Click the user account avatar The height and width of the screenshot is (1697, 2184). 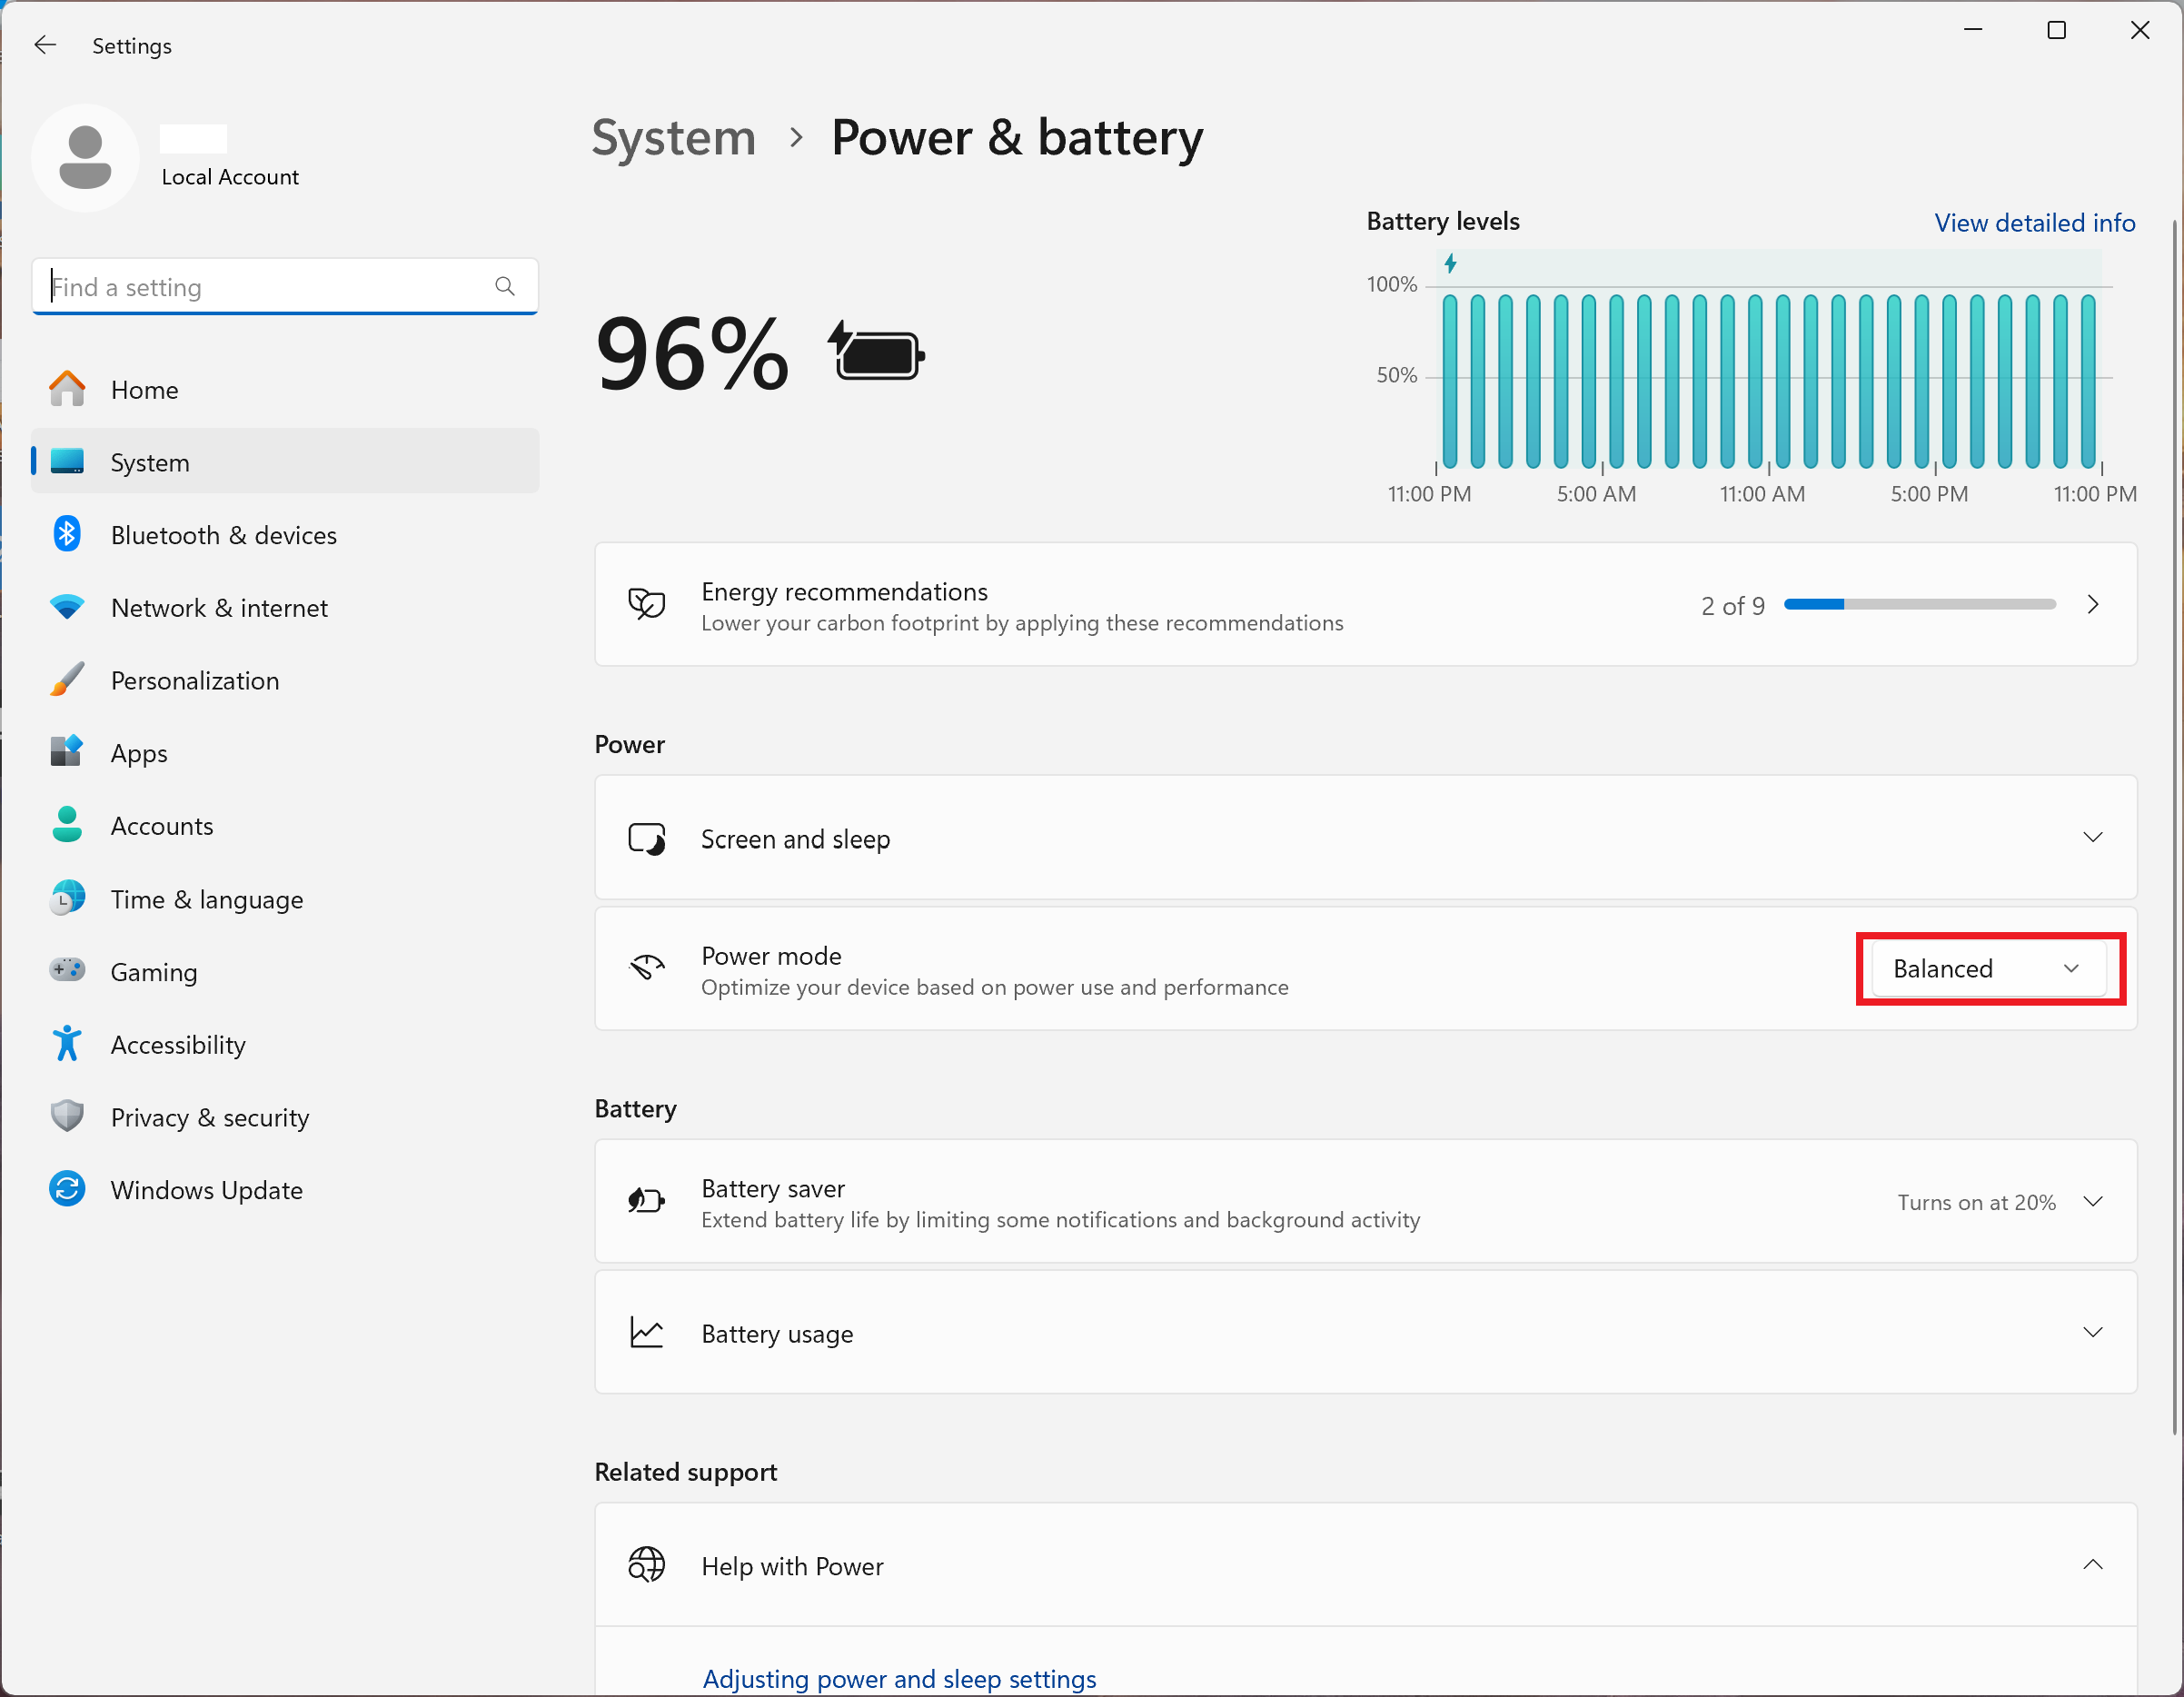click(86, 158)
